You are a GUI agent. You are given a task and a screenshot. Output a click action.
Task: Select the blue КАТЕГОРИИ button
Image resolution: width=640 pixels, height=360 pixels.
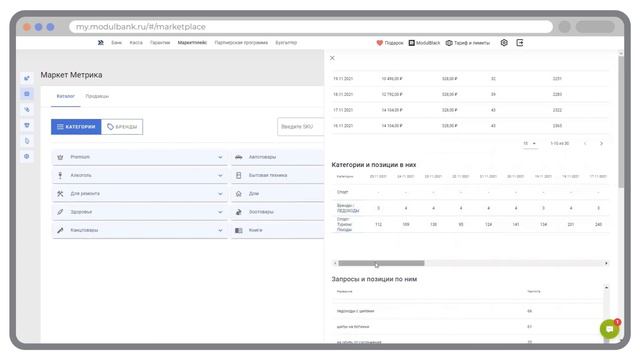tap(76, 127)
